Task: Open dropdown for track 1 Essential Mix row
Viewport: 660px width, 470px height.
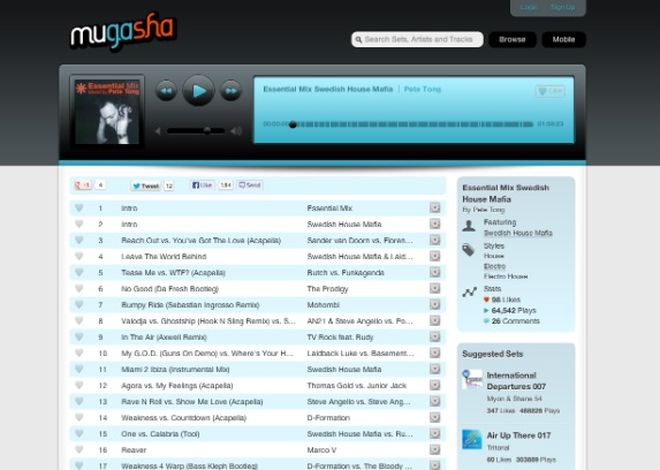Action: pyautogui.click(x=435, y=207)
